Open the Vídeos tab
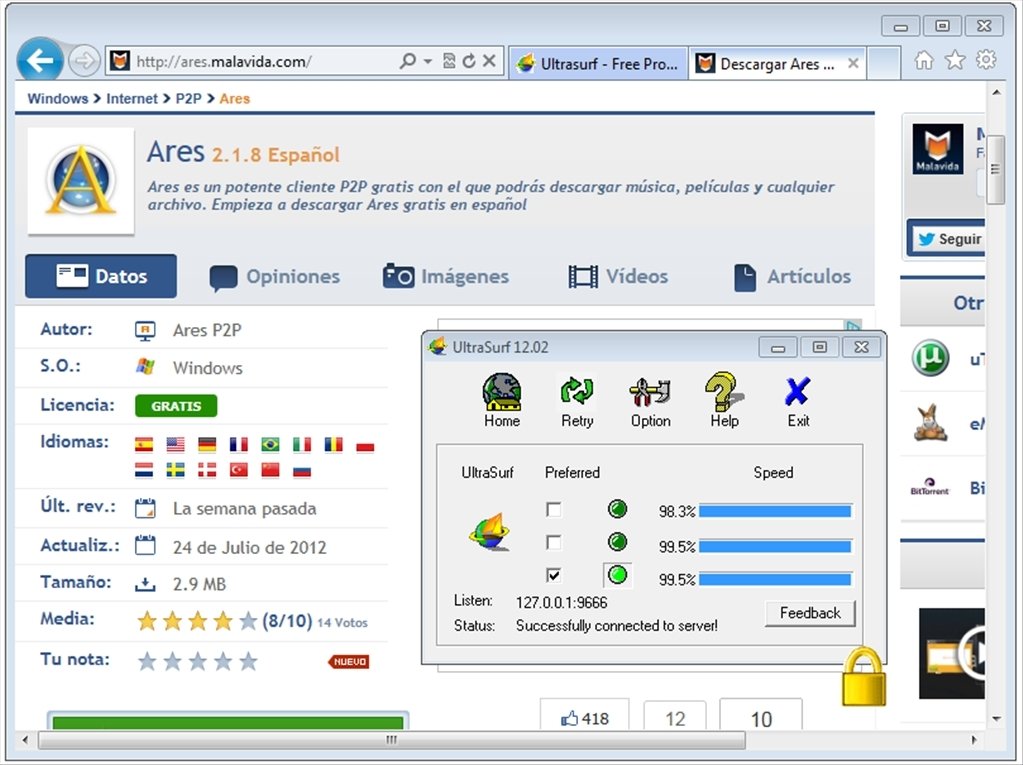Image resolution: width=1023 pixels, height=765 pixels. [x=618, y=277]
